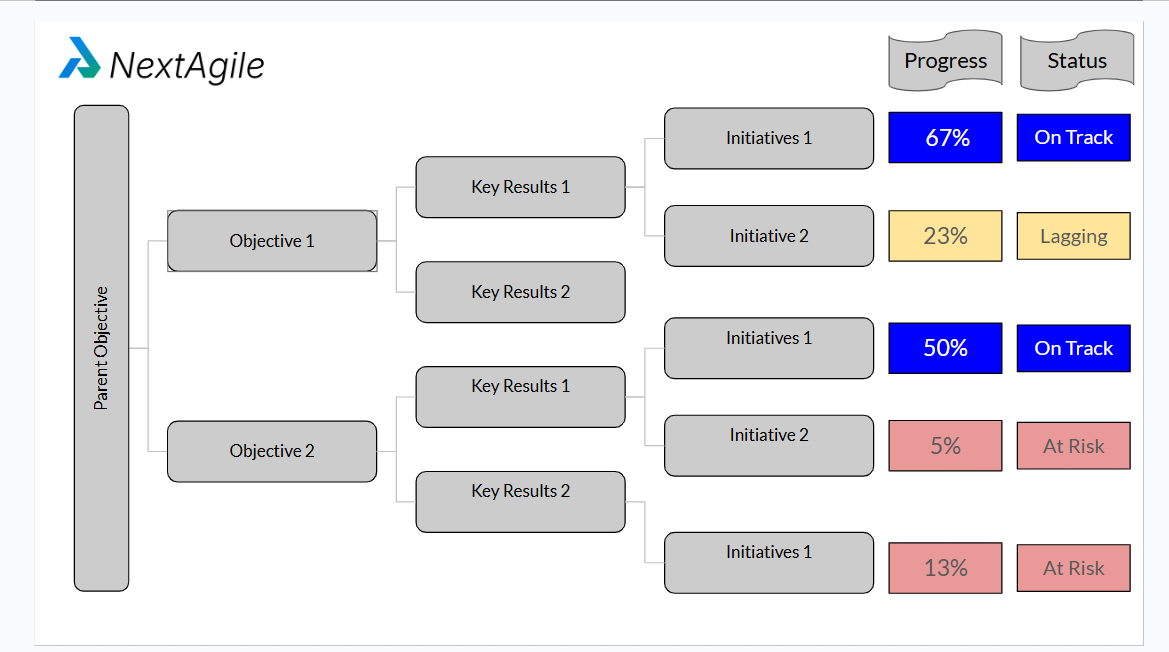1169x652 pixels.
Task: Select the Progress header banner
Action: coord(945,61)
